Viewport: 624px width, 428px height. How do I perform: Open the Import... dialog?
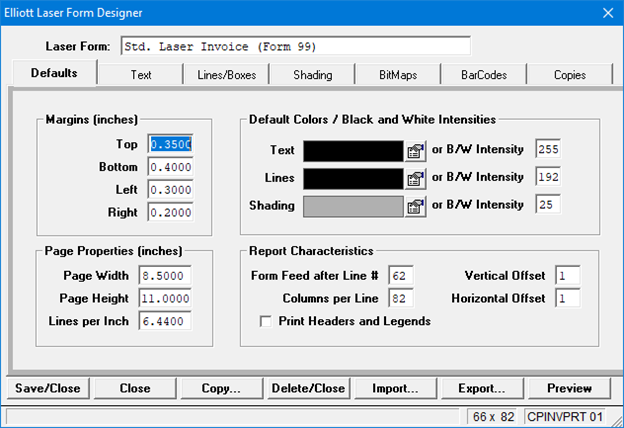tap(390, 388)
